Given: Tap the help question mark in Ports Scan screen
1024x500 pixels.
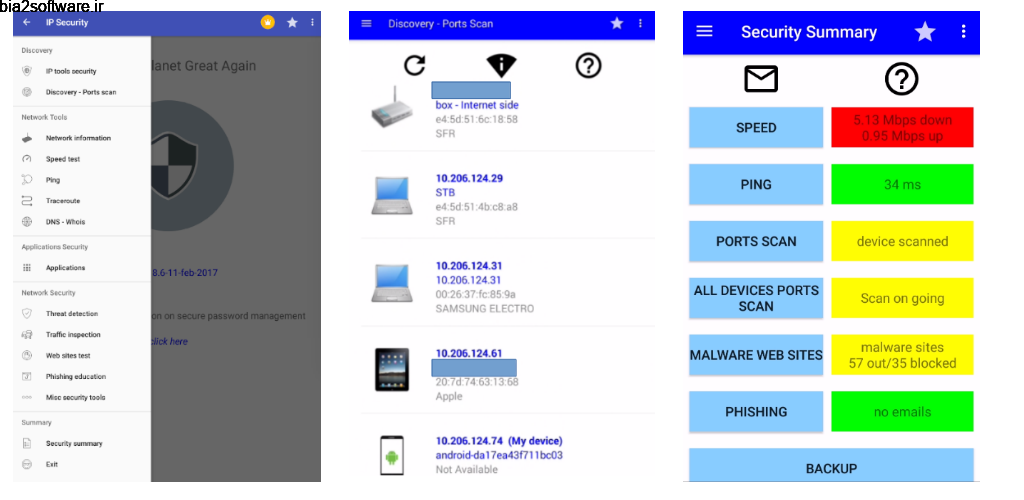Looking at the screenshot, I should coord(588,65).
